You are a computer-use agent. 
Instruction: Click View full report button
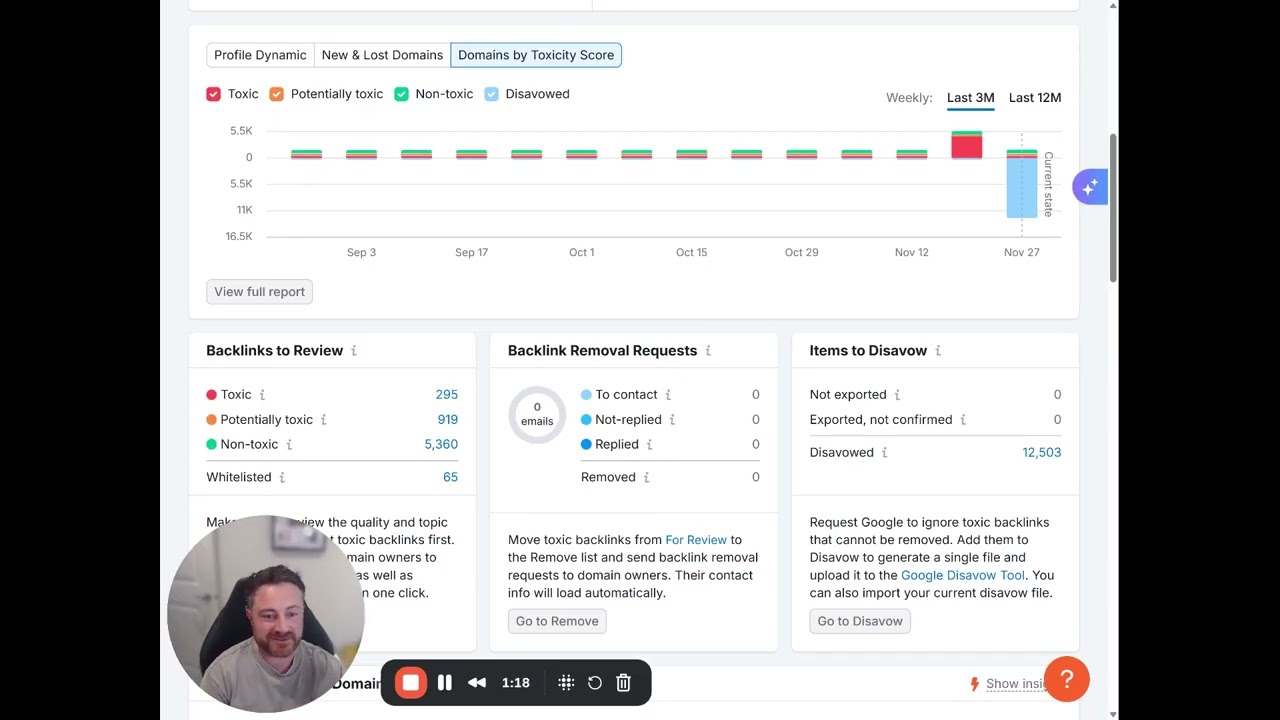pyautogui.click(x=259, y=292)
